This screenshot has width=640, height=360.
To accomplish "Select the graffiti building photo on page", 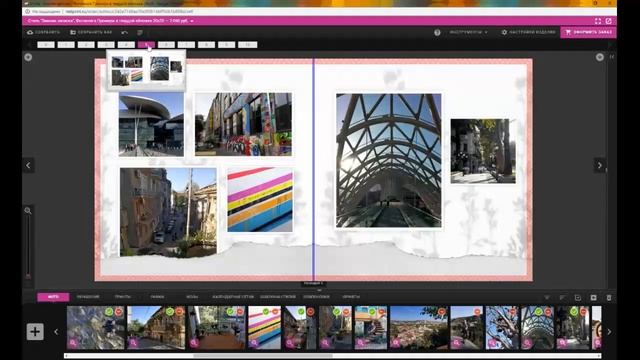I will pyautogui.click(x=243, y=124).
